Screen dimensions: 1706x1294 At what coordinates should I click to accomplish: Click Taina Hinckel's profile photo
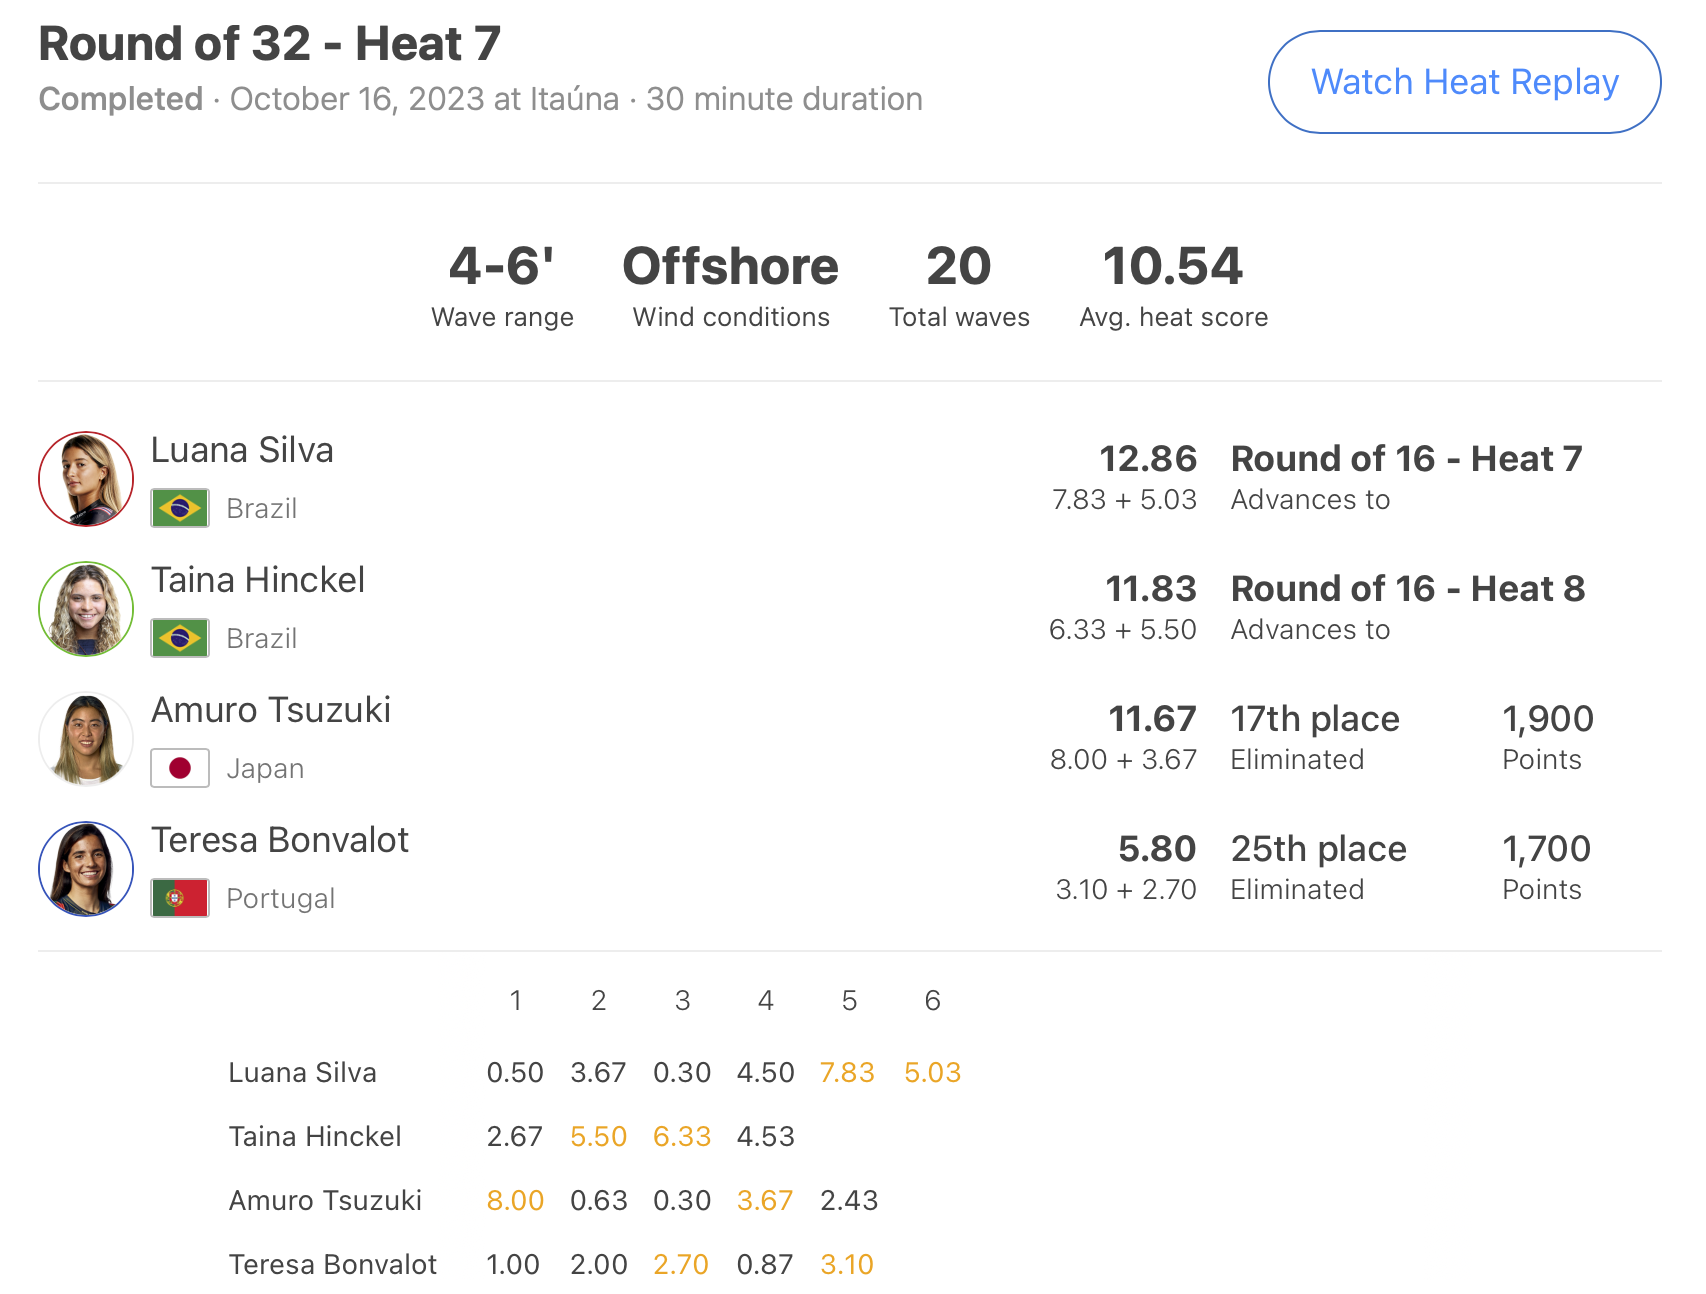[86, 609]
